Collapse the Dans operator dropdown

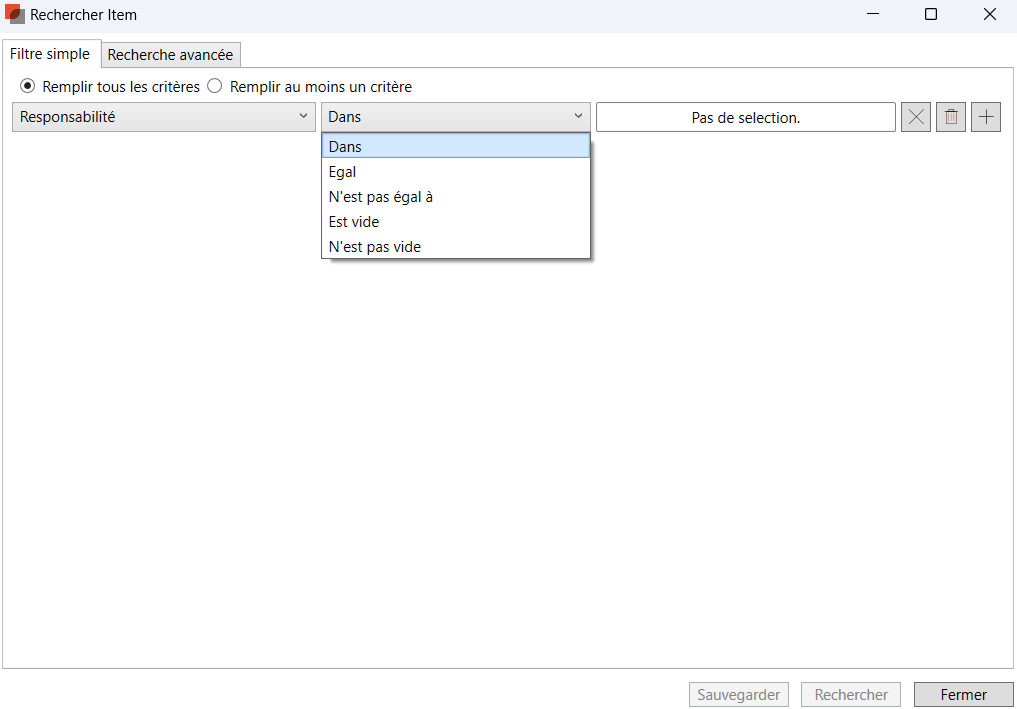(456, 117)
